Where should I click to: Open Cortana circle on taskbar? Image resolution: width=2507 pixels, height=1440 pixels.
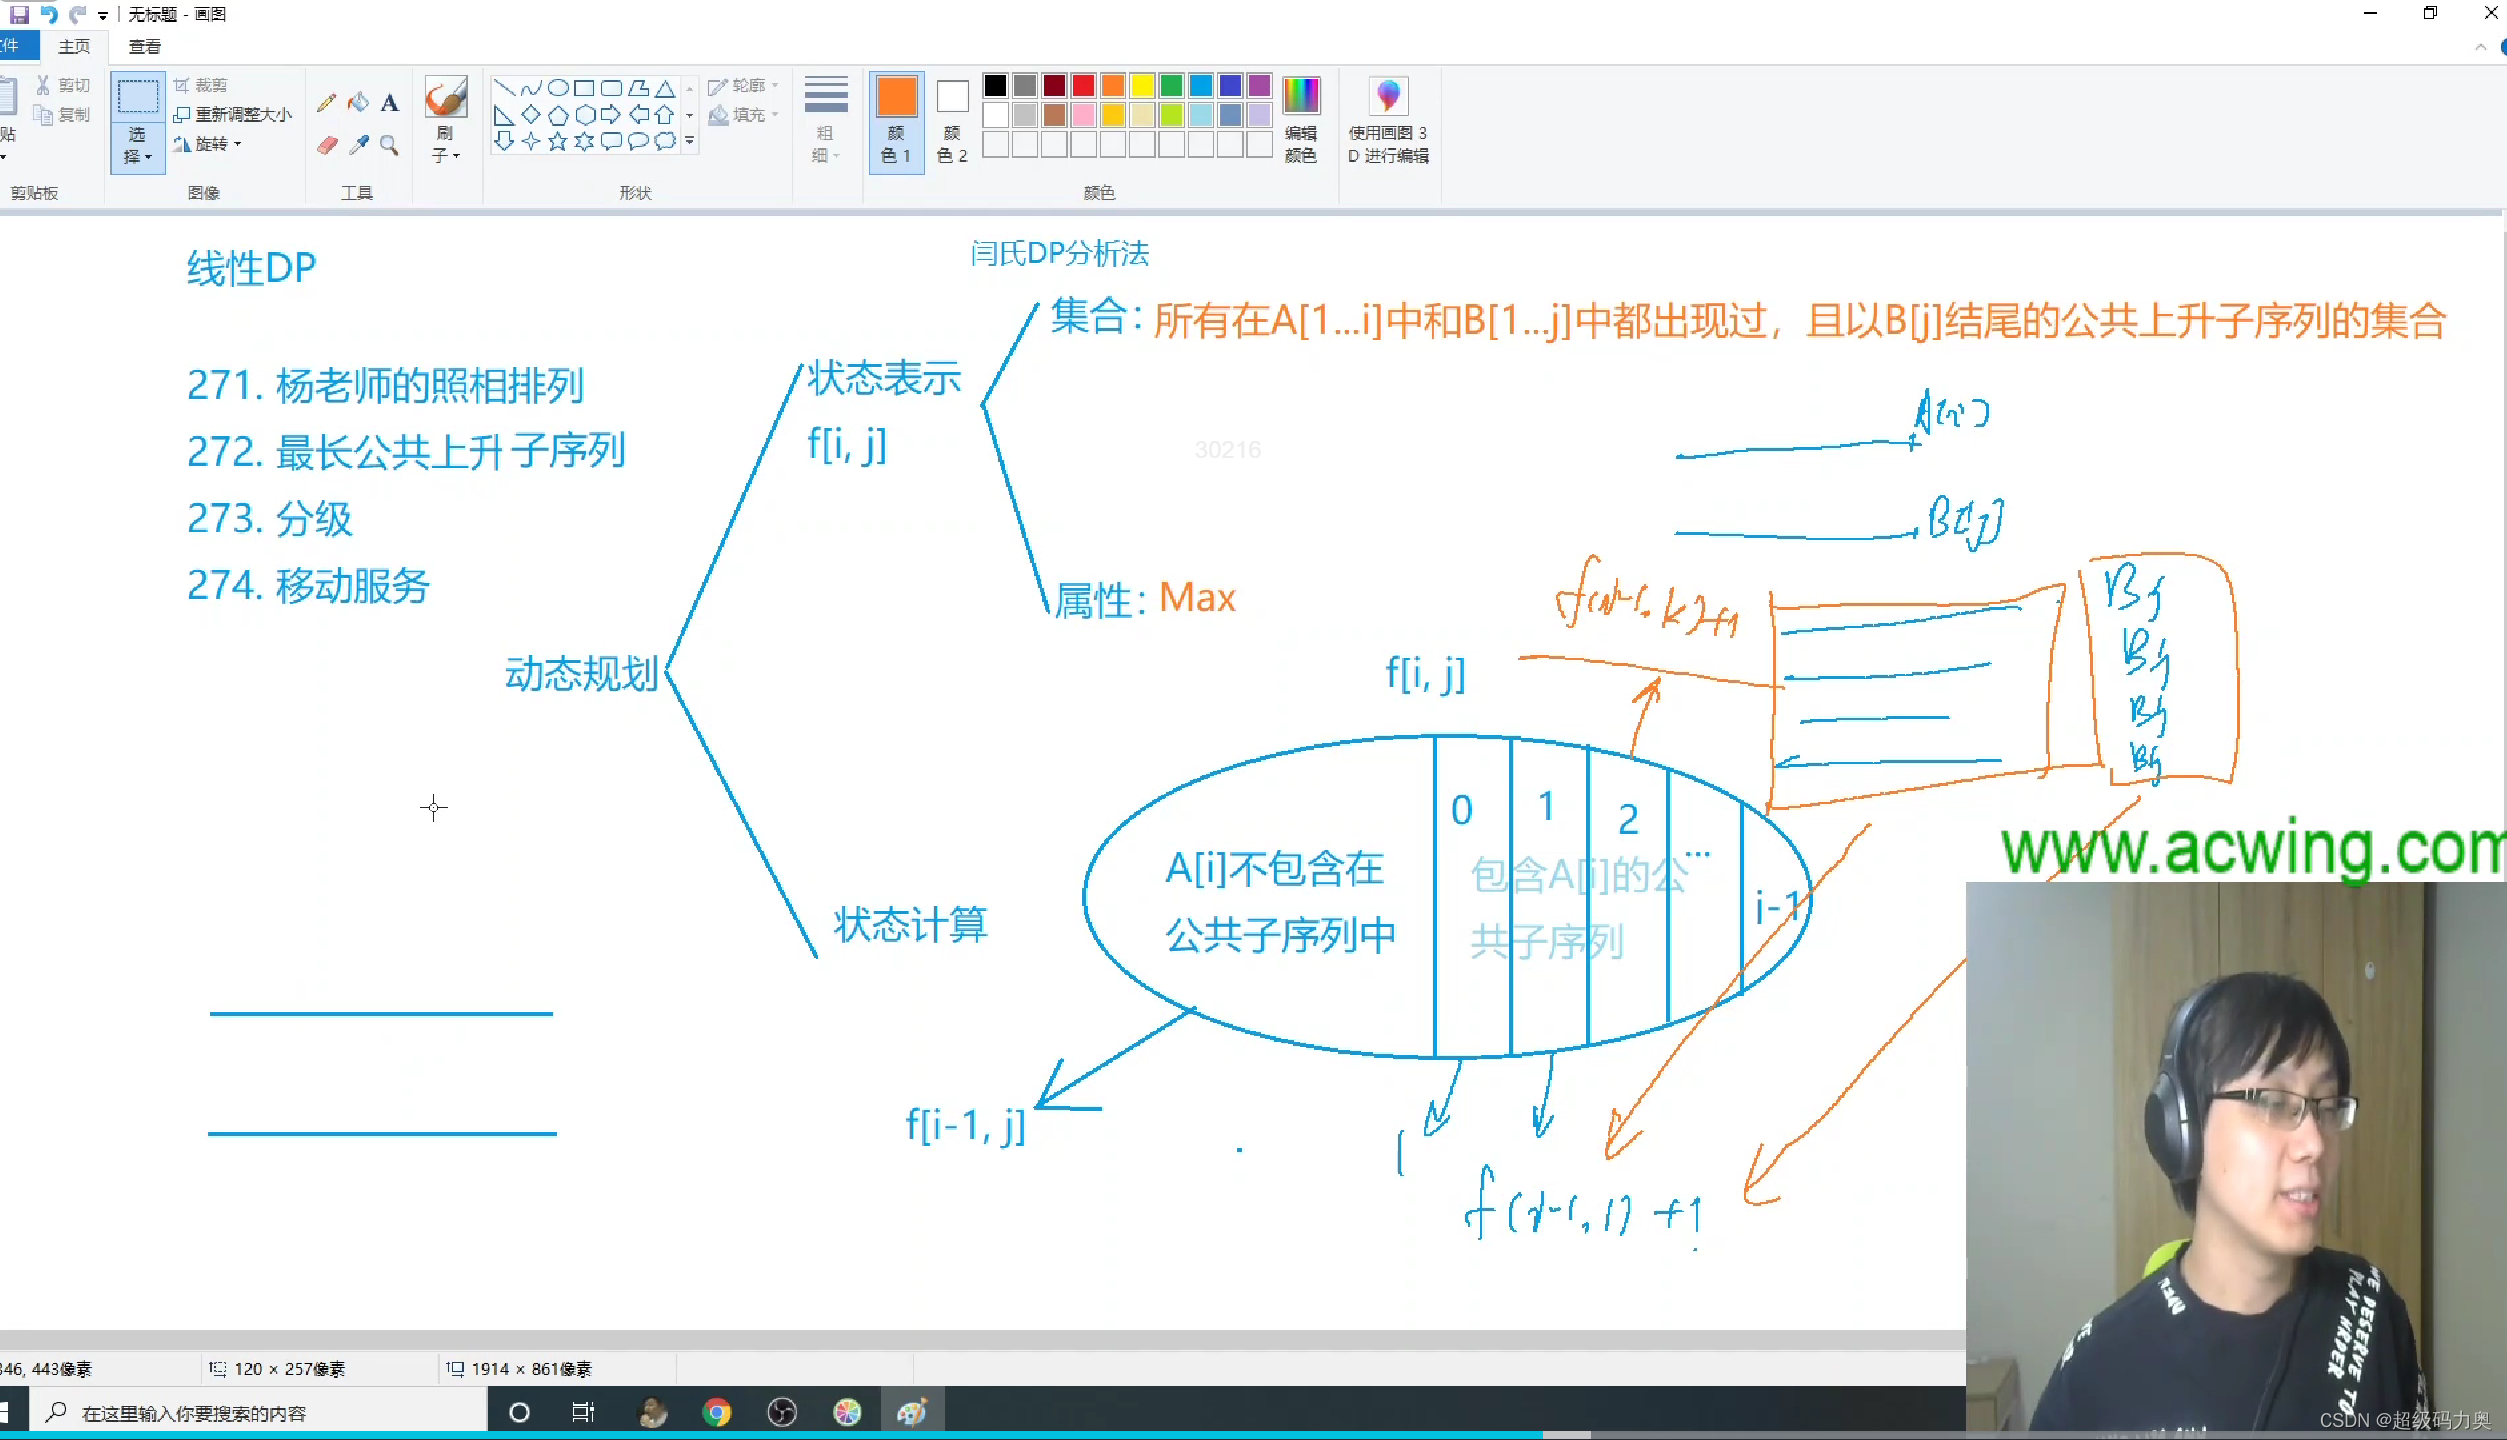coord(519,1412)
